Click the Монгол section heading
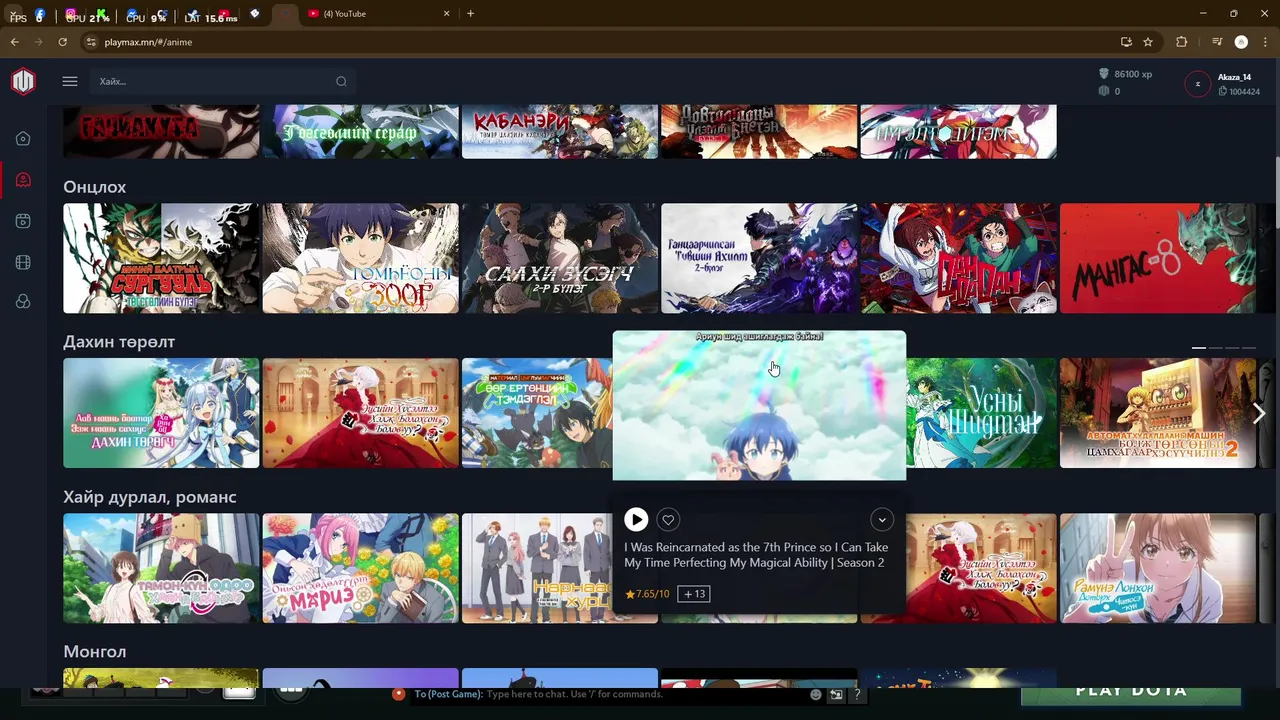The image size is (1280, 720). click(x=94, y=652)
